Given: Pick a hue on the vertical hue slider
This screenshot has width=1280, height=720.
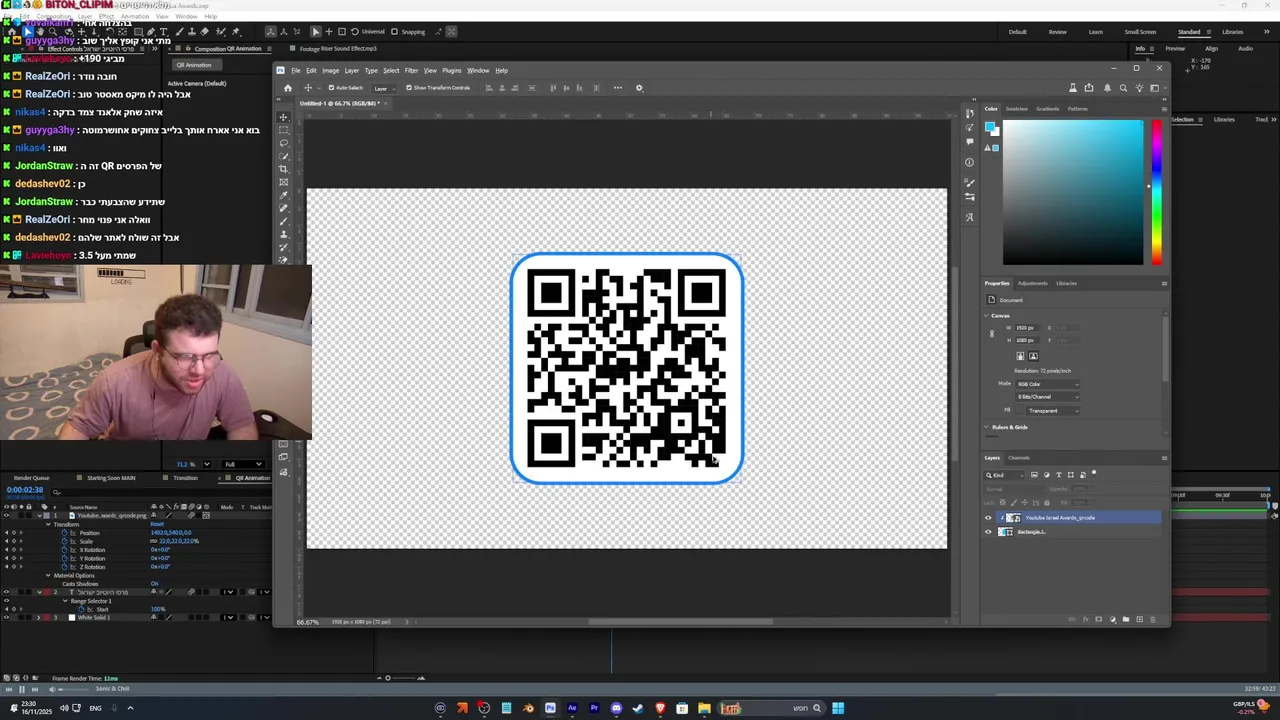Looking at the screenshot, I should [1157, 192].
